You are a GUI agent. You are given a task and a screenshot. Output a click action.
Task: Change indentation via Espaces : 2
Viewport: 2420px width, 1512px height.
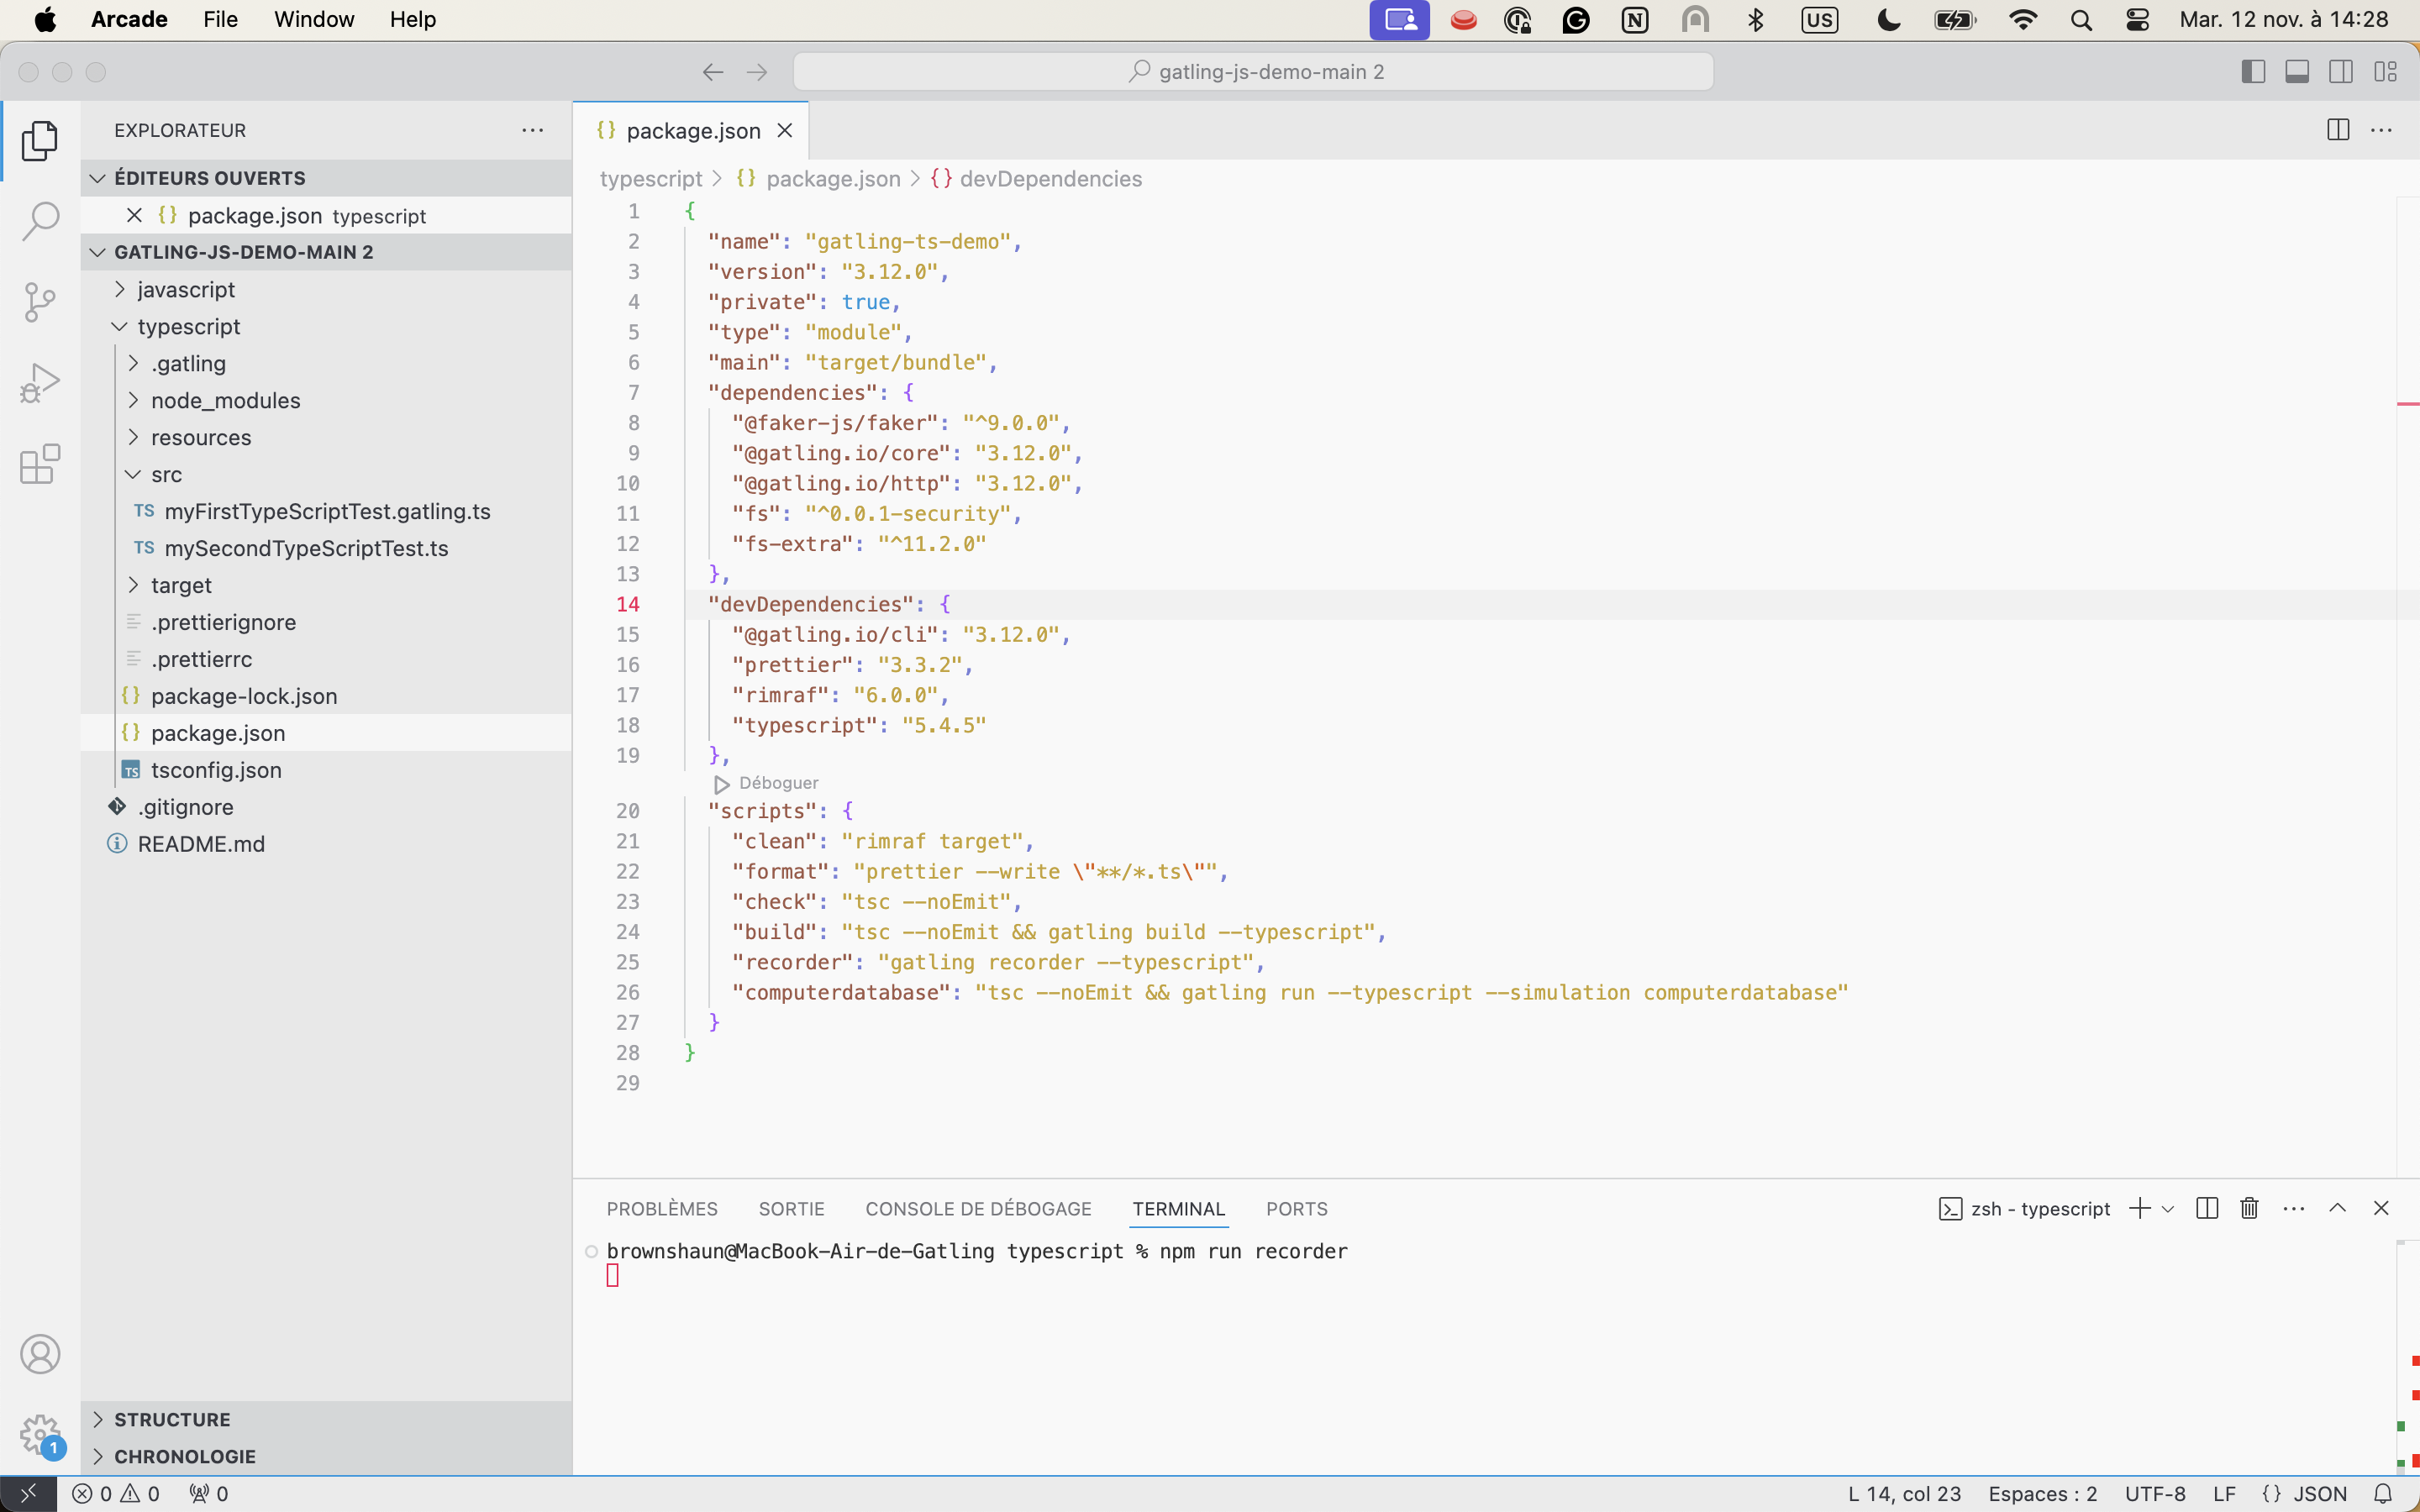click(x=2042, y=1493)
